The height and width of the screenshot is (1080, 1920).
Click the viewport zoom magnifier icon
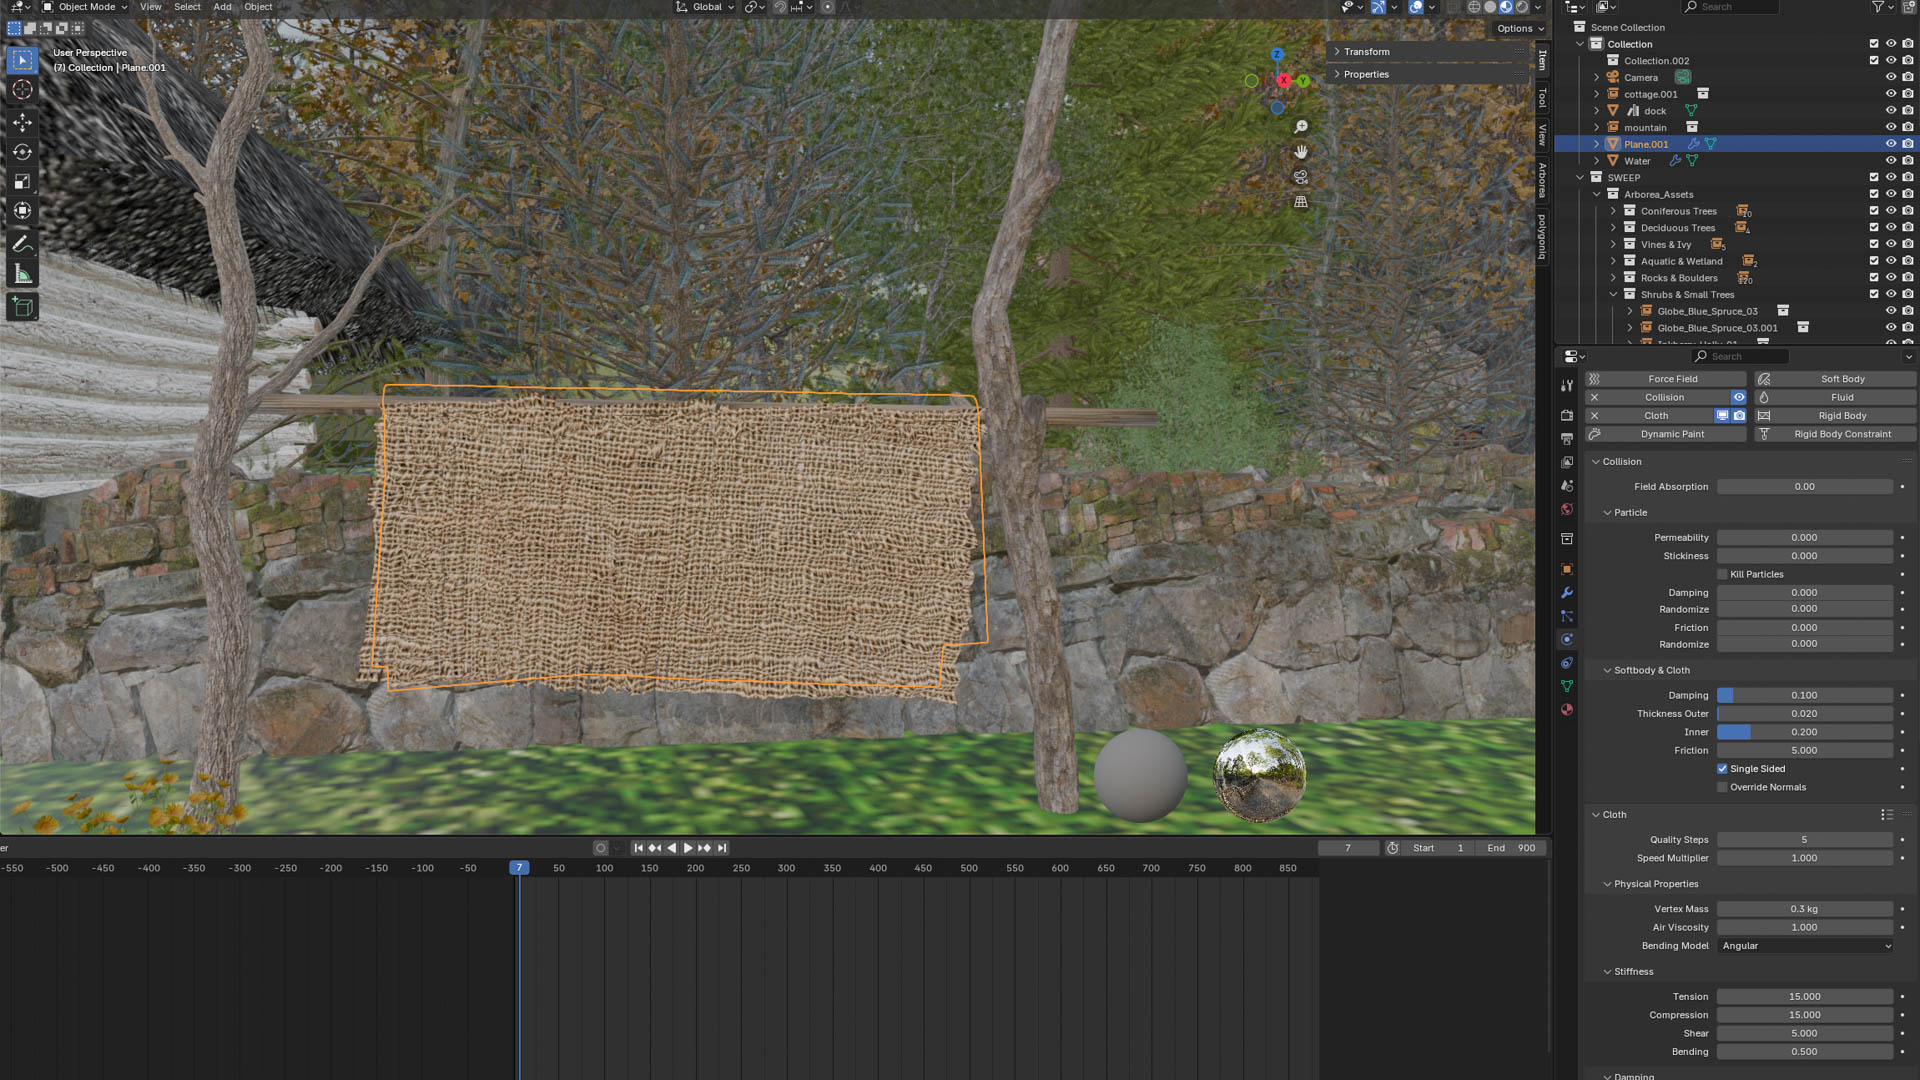coord(1301,127)
